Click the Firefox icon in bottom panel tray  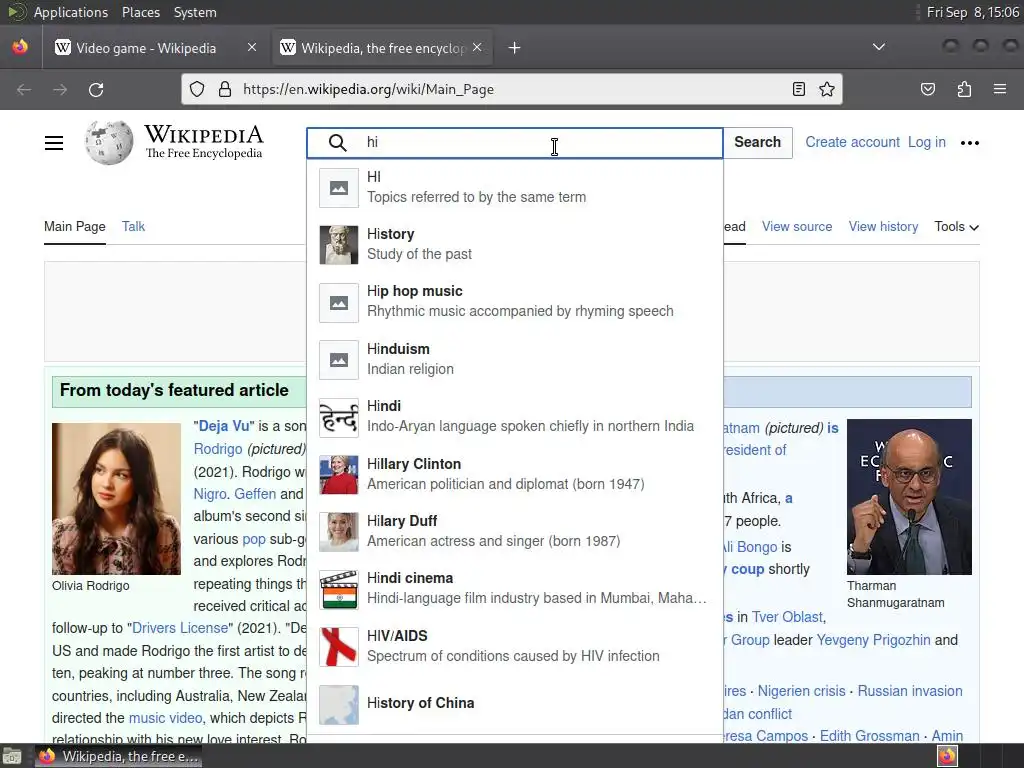pos(948,756)
